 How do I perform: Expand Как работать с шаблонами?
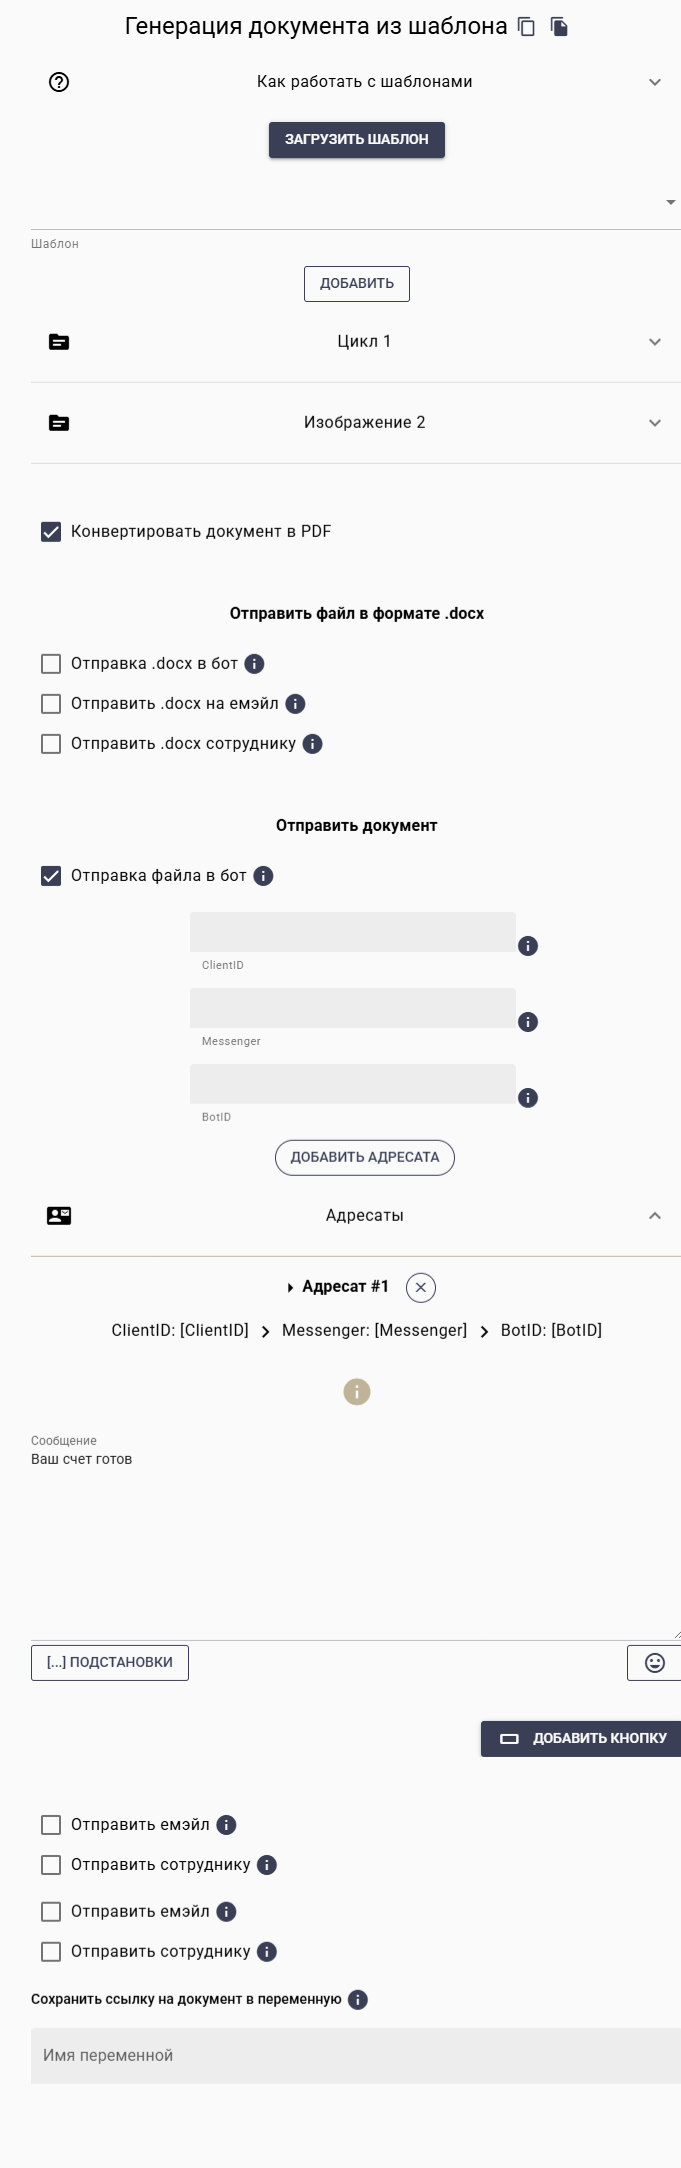[655, 81]
